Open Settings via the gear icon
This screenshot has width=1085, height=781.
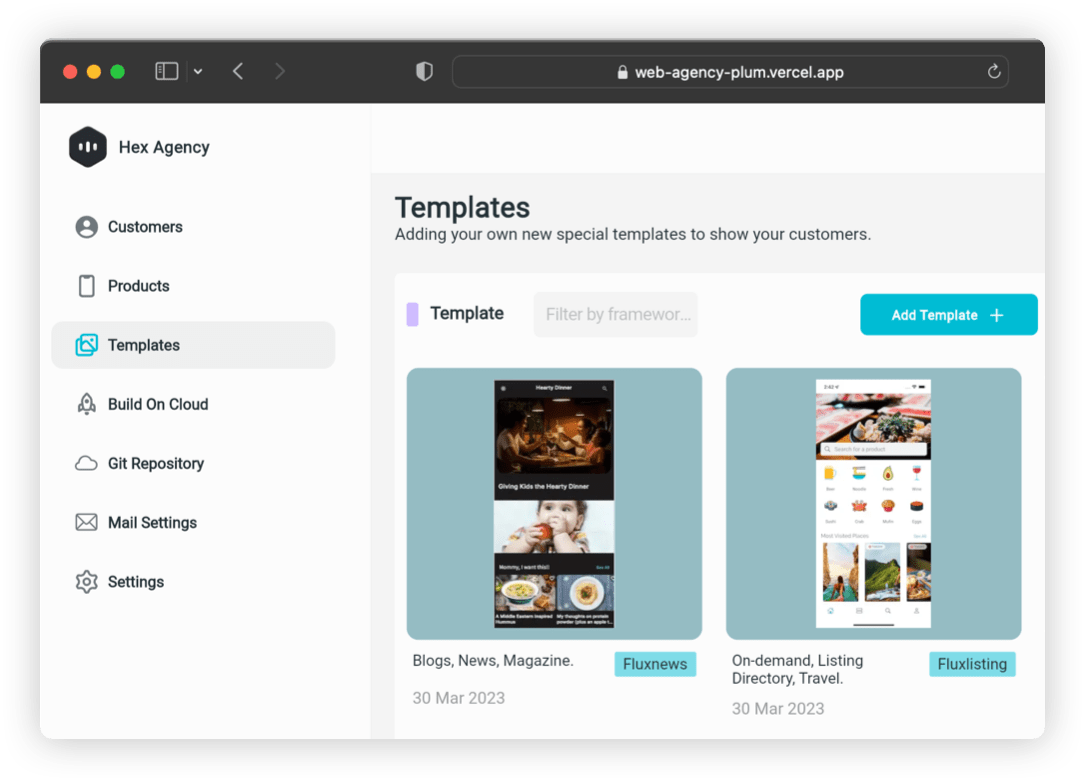tap(87, 581)
